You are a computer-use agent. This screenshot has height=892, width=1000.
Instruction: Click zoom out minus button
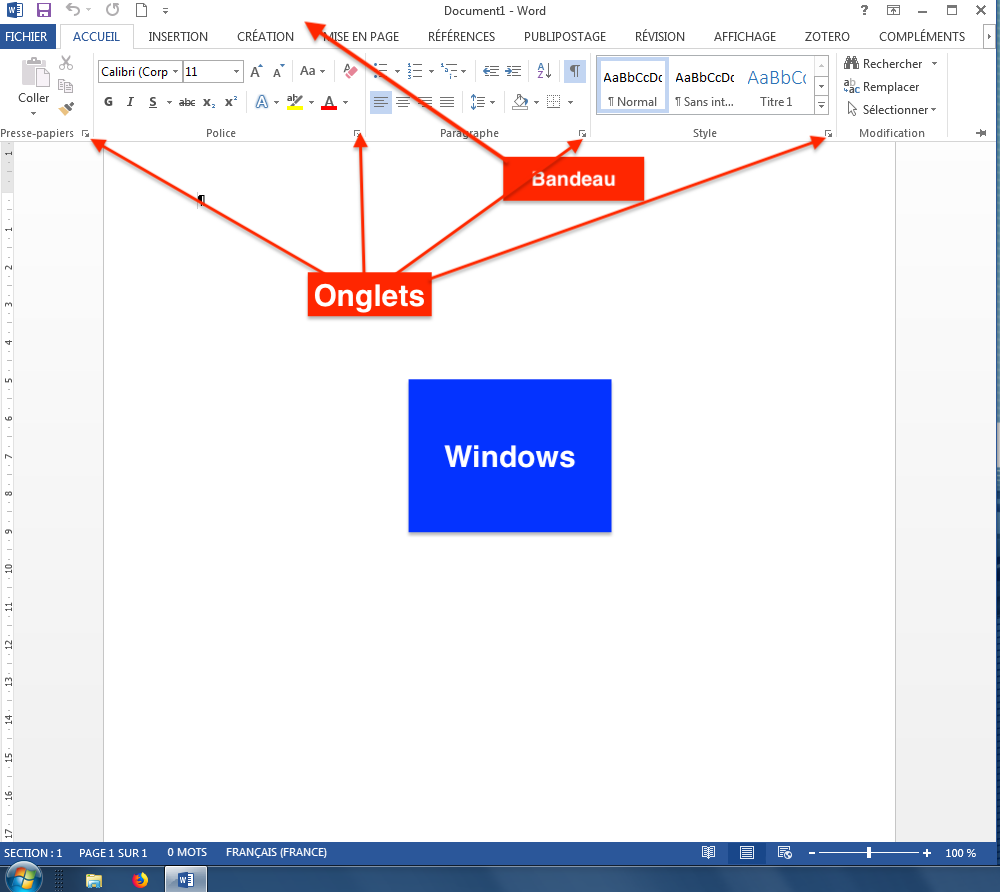click(812, 853)
